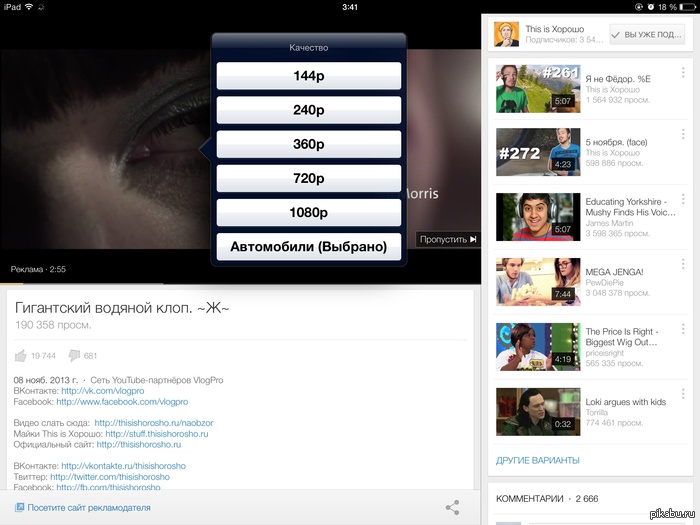The width and height of the screenshot is (700, 525).
Task: Show more suggestions via ДРУГИЕ ВАРИАНТЫ
Action: [x=538, y=460]
